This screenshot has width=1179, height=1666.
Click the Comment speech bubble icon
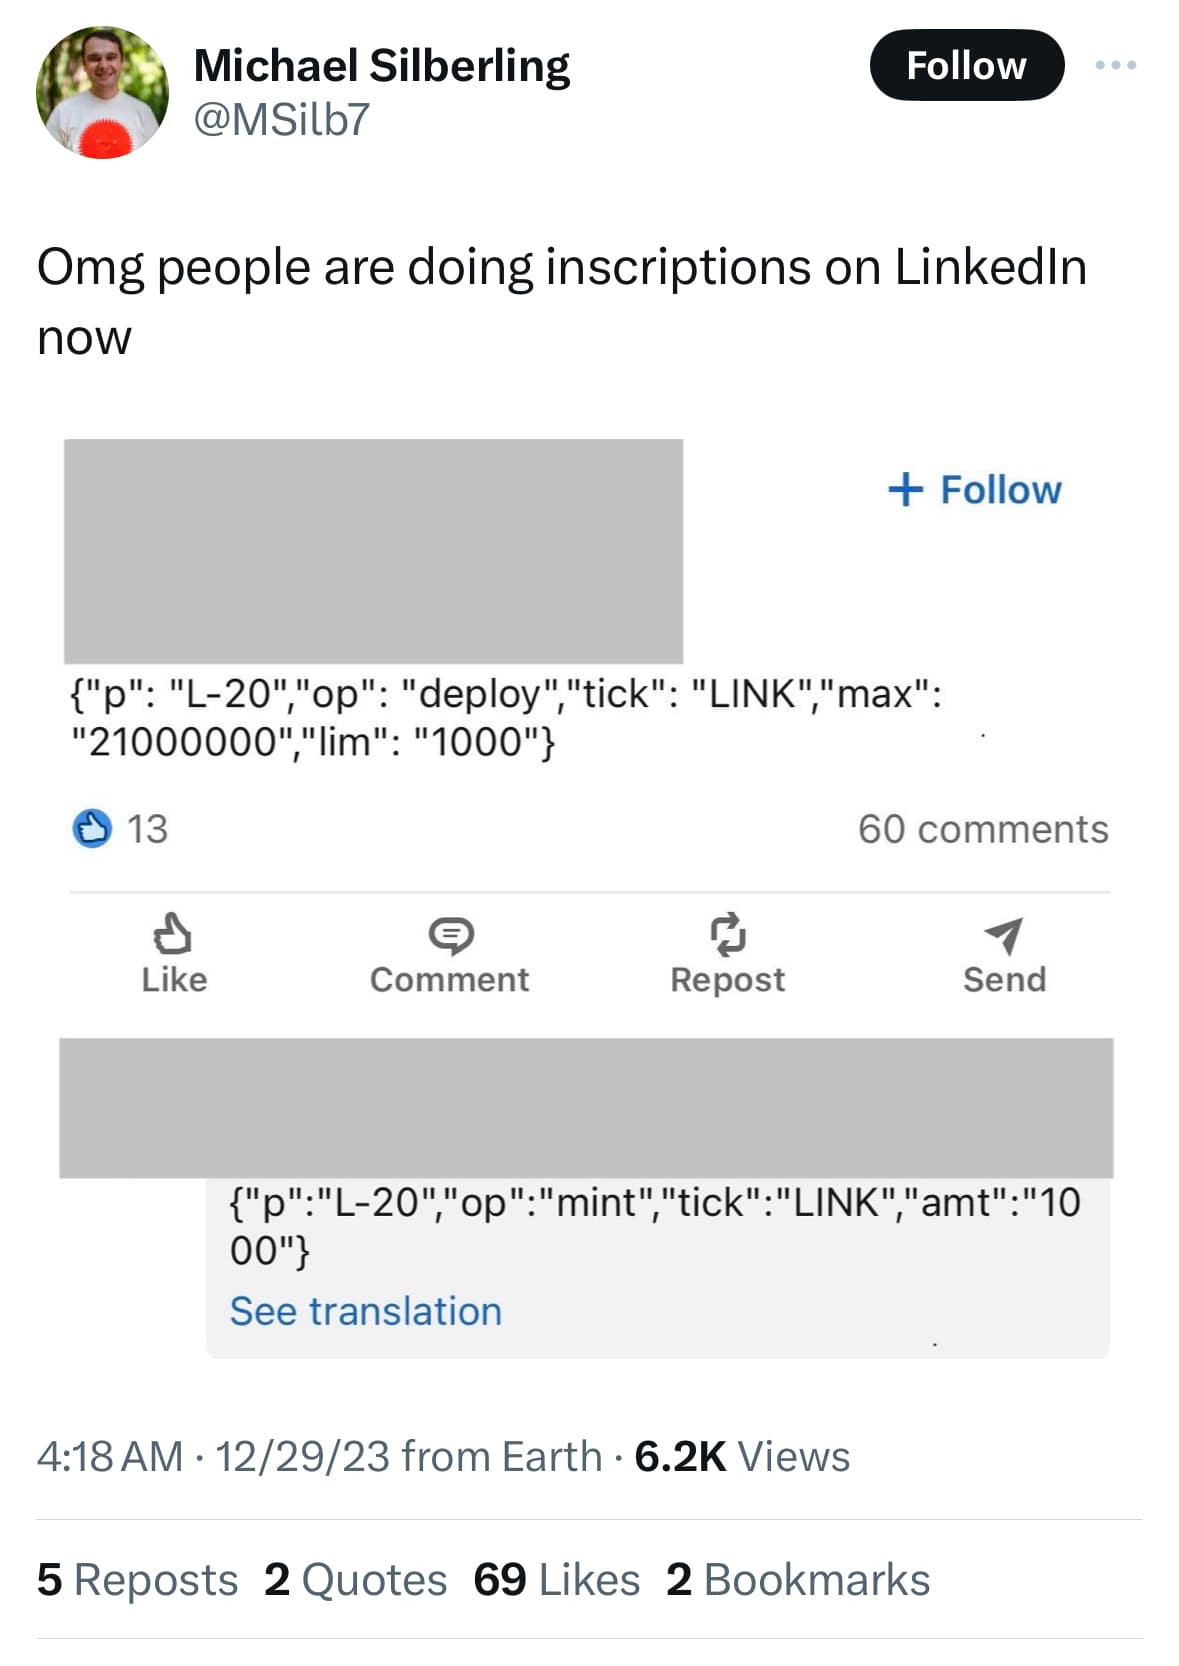451,935
